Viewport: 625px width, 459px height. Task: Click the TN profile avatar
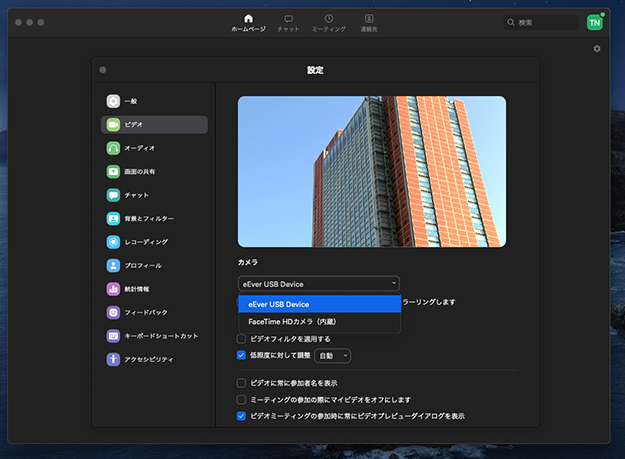594,22
